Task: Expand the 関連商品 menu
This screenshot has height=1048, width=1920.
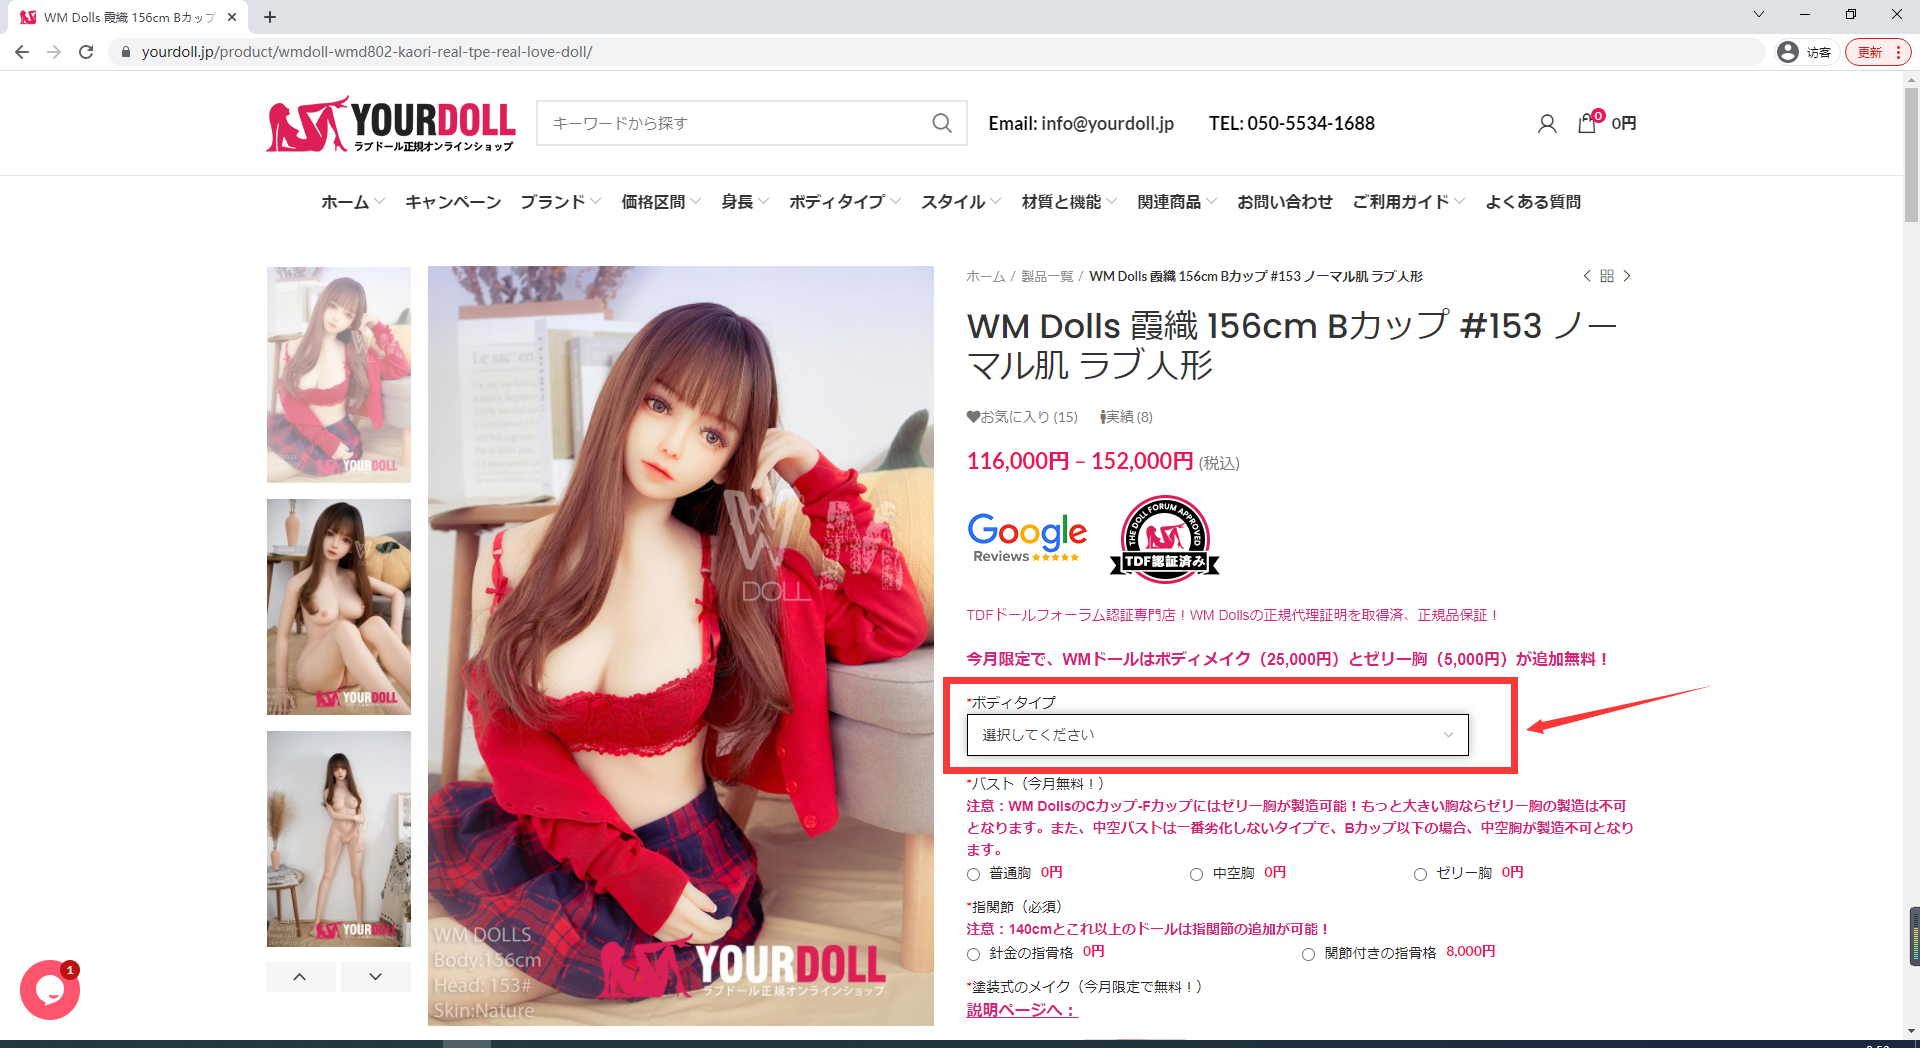Action: (1177, 202)
